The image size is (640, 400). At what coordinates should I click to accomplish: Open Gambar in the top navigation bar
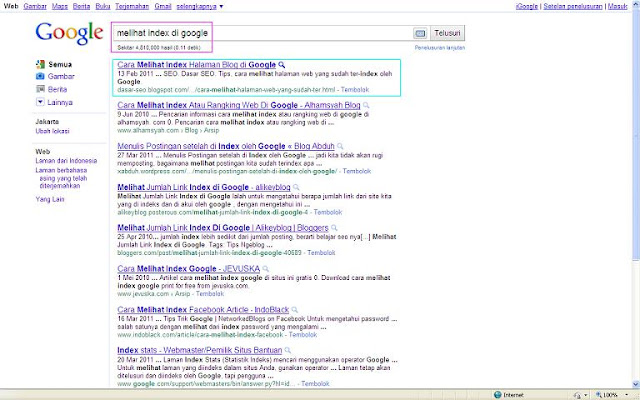click(35, 7)
